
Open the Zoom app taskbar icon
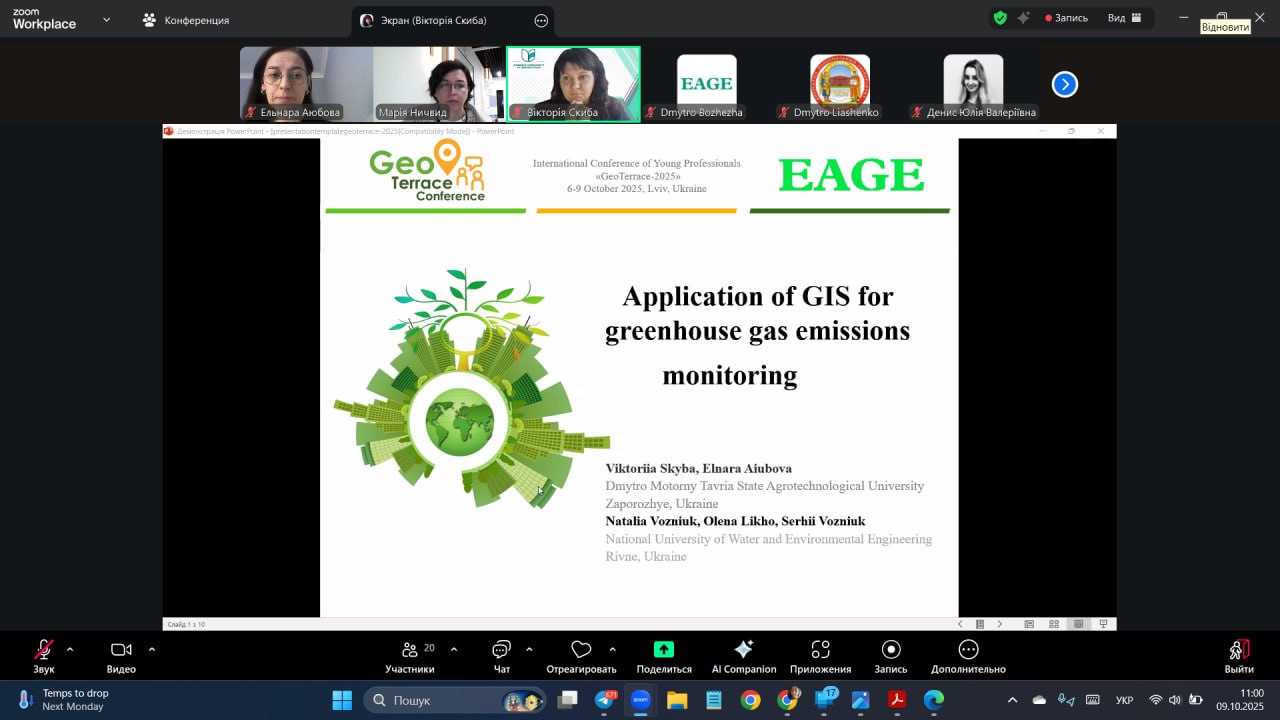coord(641,700)
